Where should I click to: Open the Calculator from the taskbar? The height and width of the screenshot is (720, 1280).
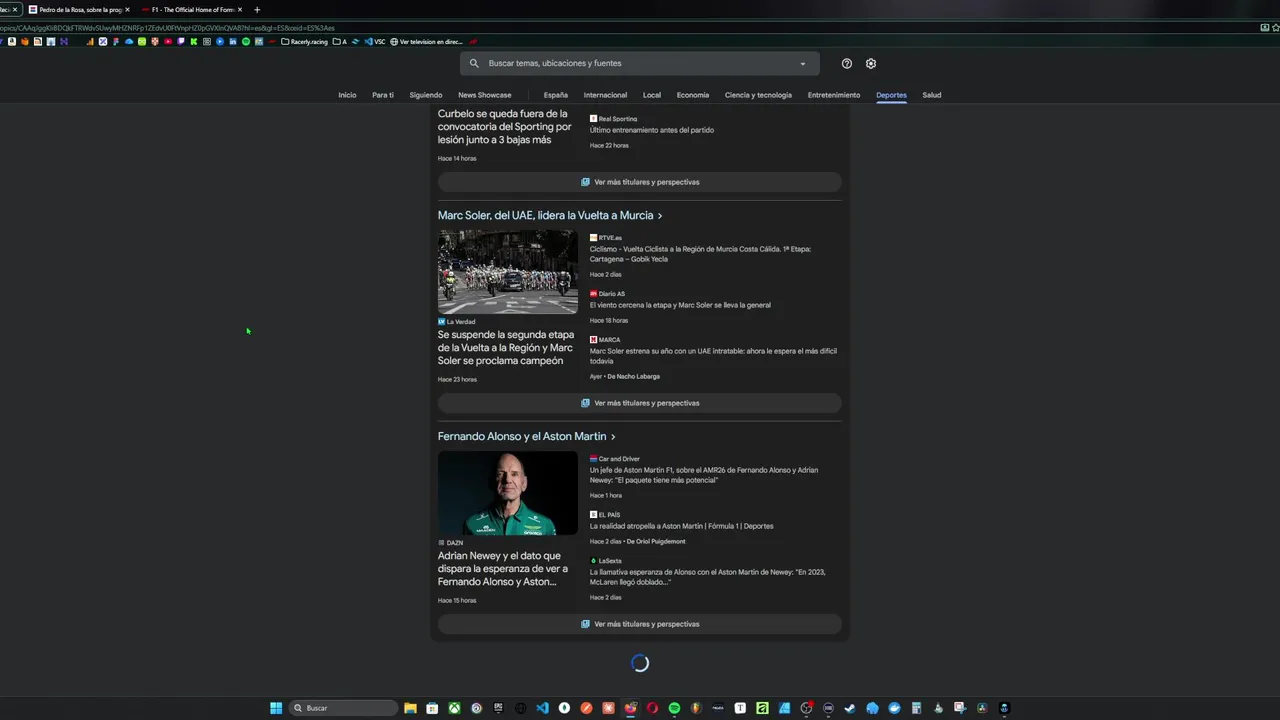pos(916,708)
